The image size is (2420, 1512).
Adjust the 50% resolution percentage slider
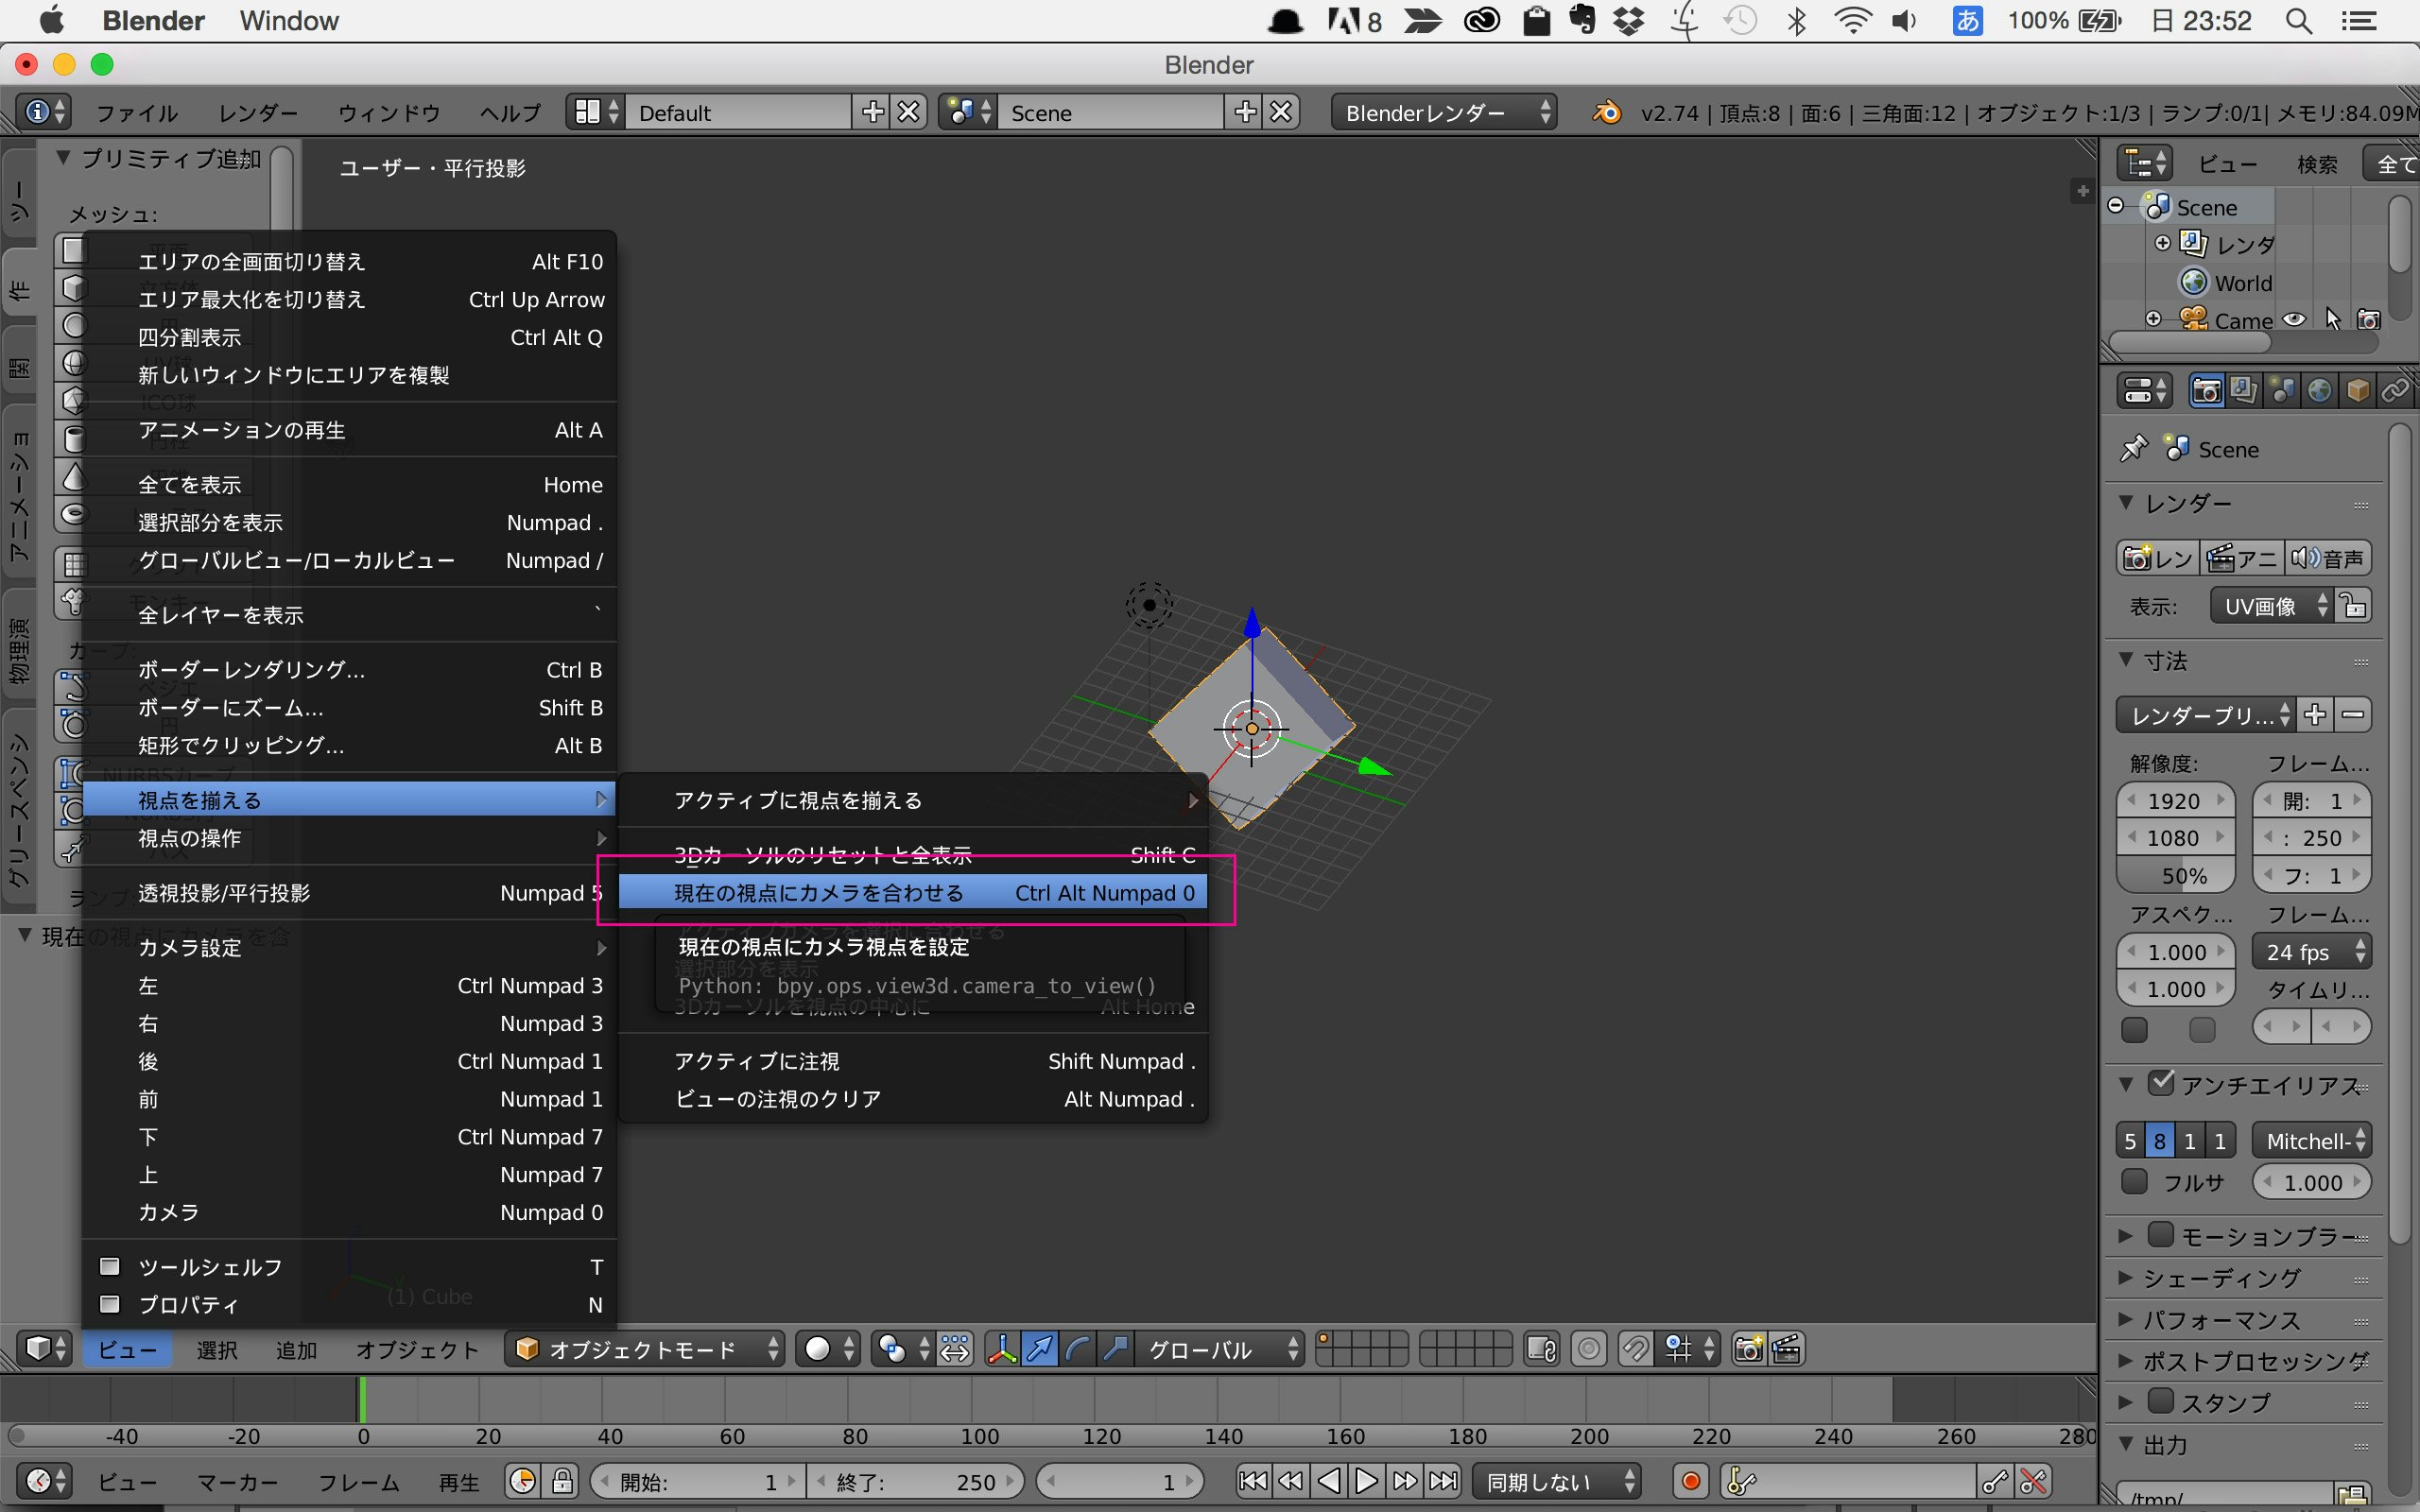[2175, 876]
